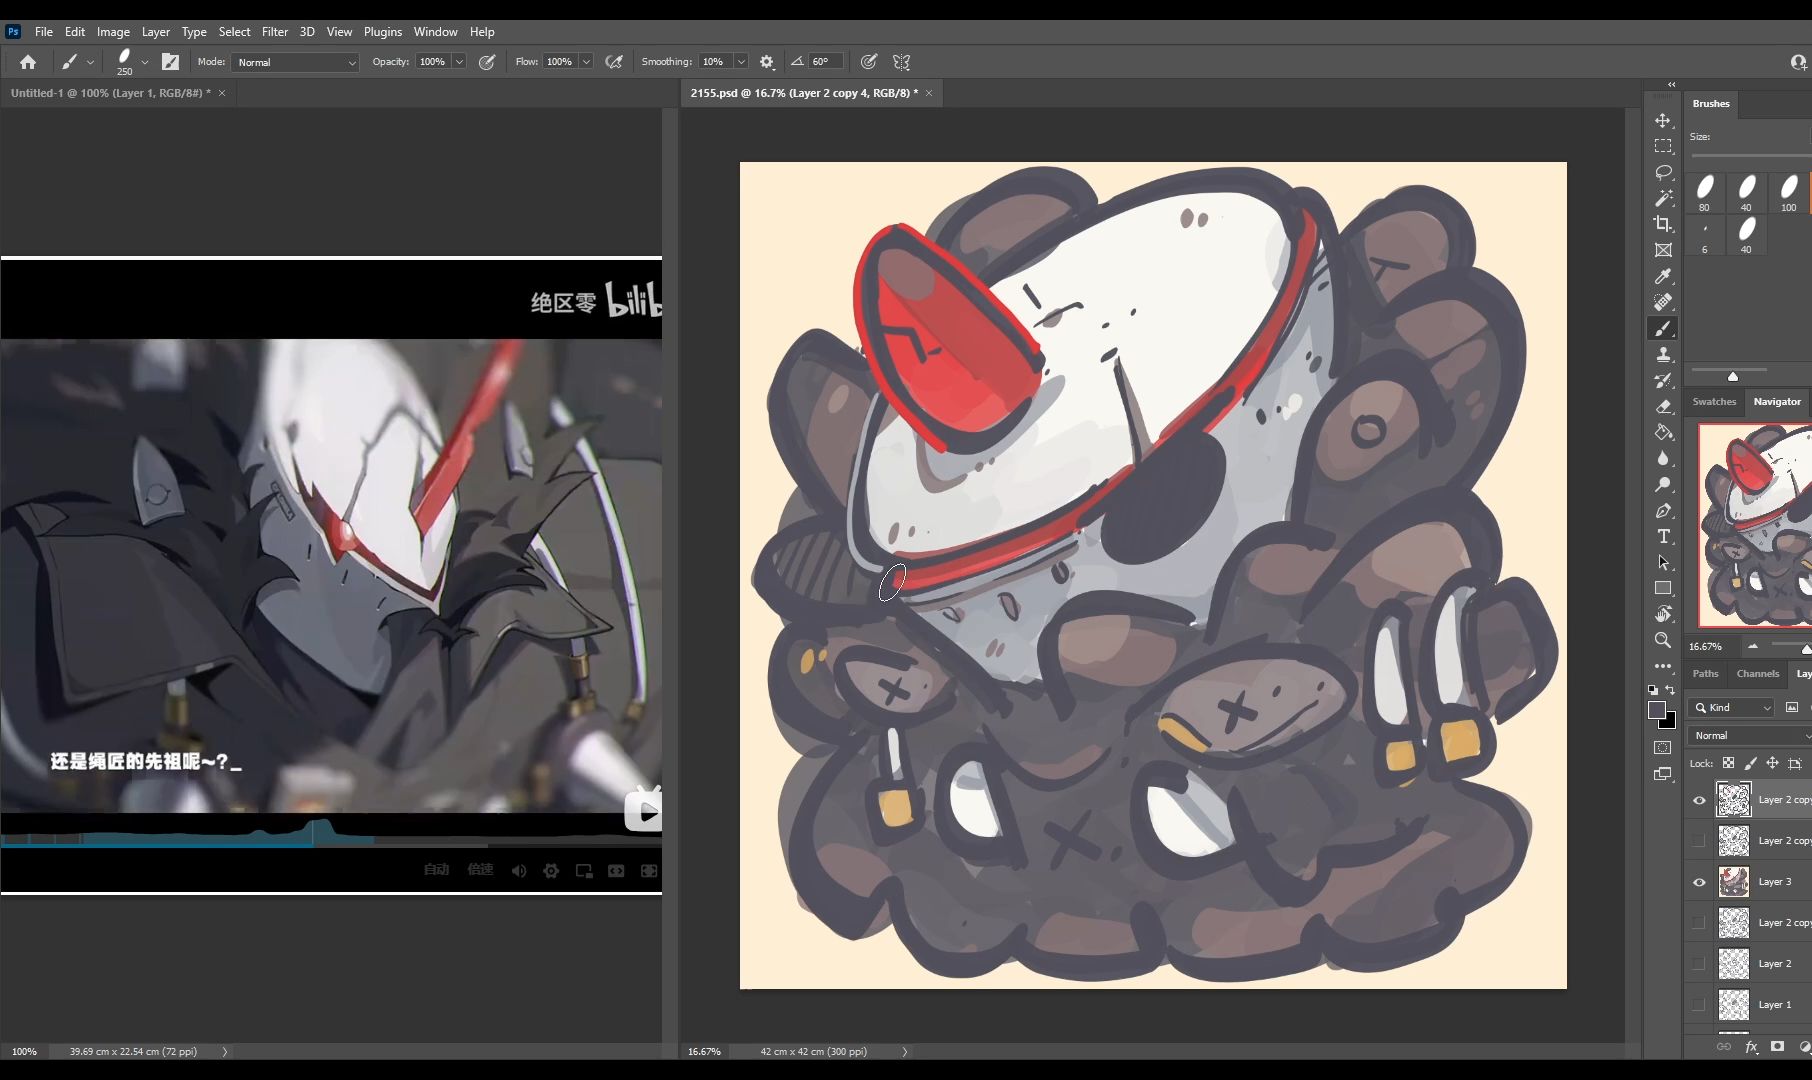The image size is (1812, 1080).
Task: Select the Hand tool
Action: (x=1663, y=614)
